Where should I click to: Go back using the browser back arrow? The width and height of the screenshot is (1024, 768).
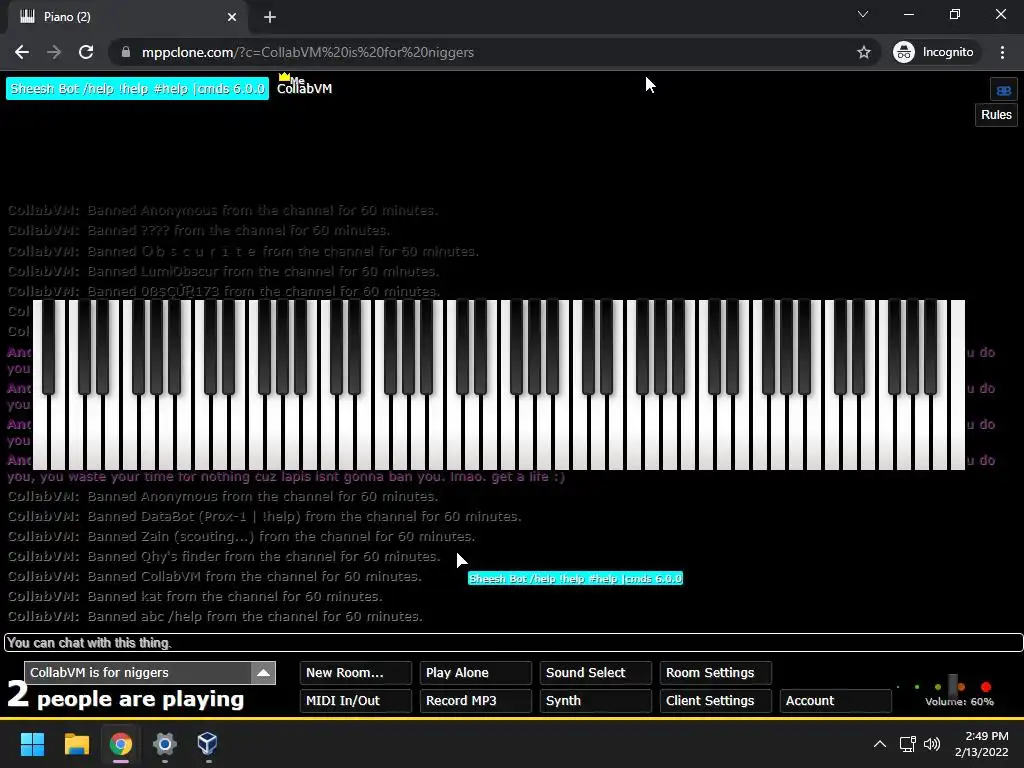point(22,52)
